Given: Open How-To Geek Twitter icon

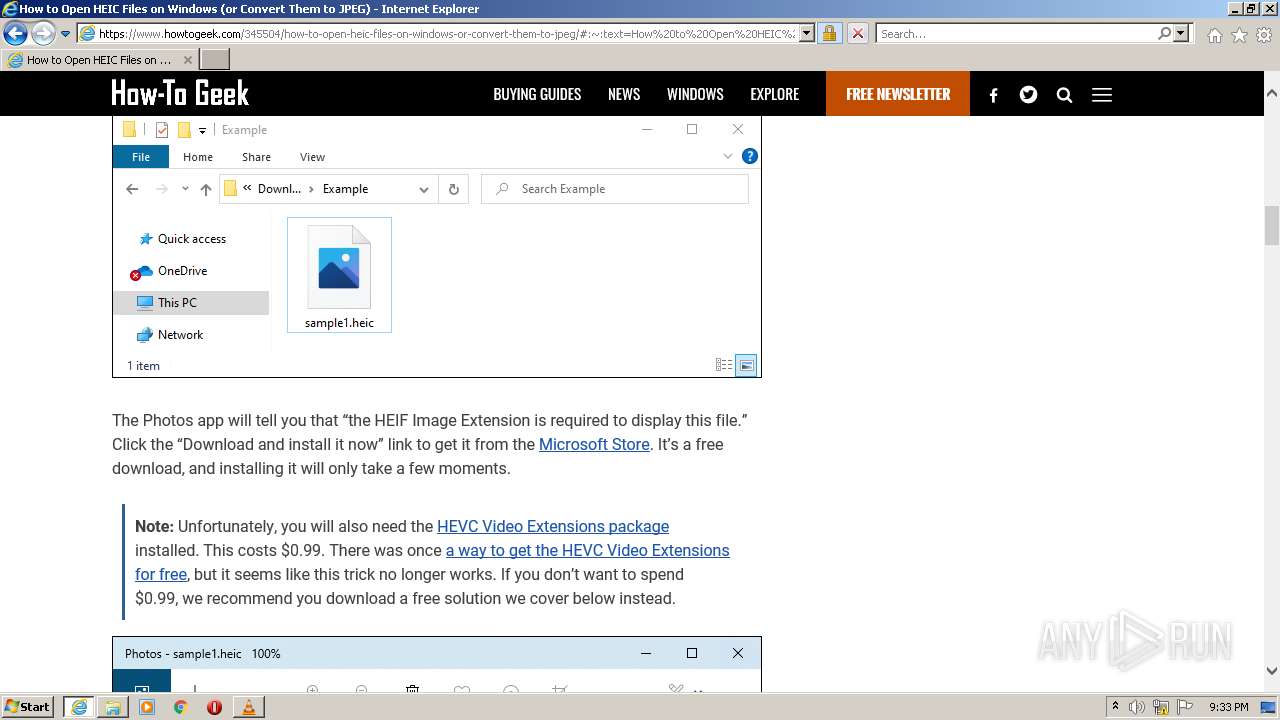Looking at the screenshot, I should tap(1028, 95).
